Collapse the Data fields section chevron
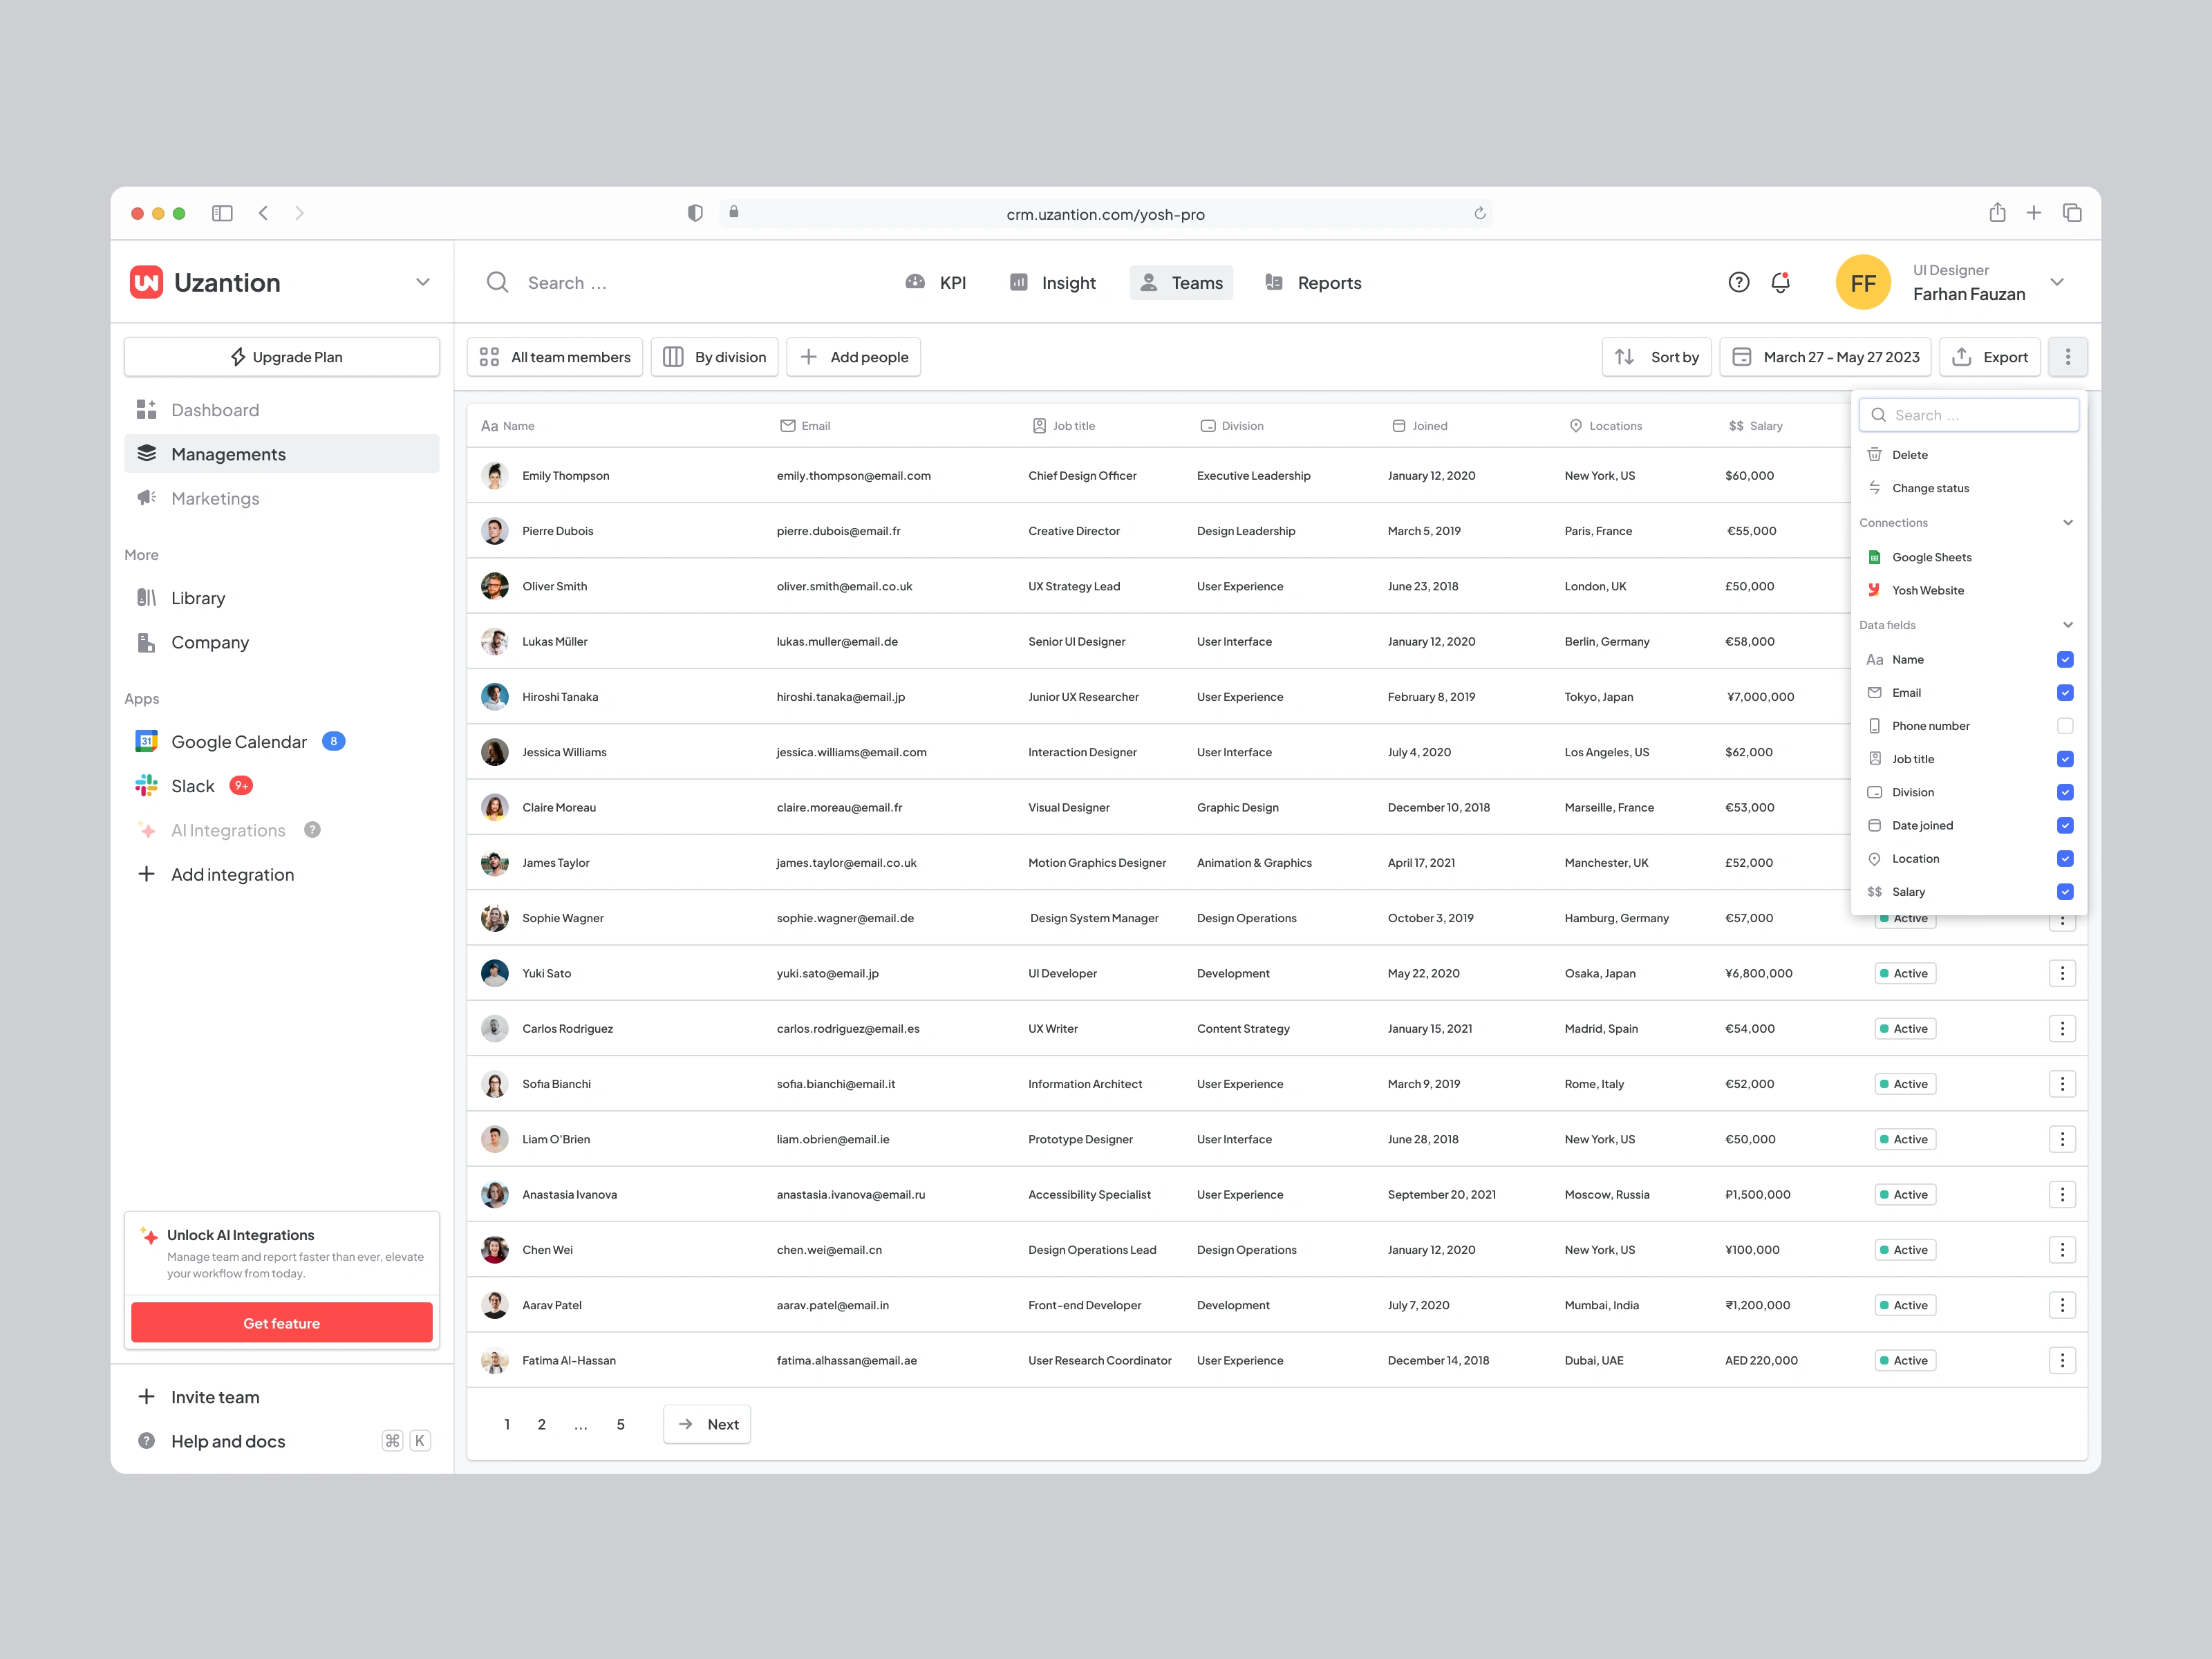The image size is (2212, 1659). tap(2067, 625)
